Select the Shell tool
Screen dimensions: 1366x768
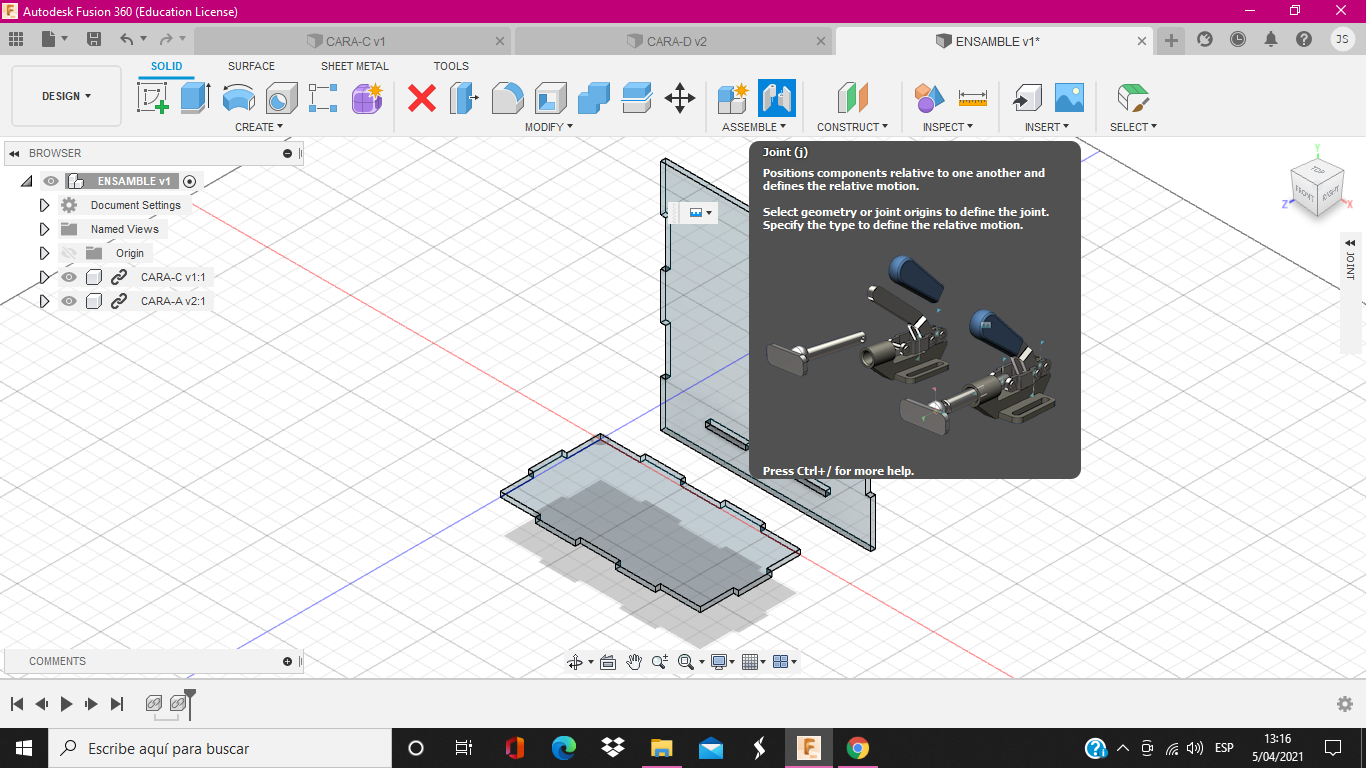pos(551,98)
